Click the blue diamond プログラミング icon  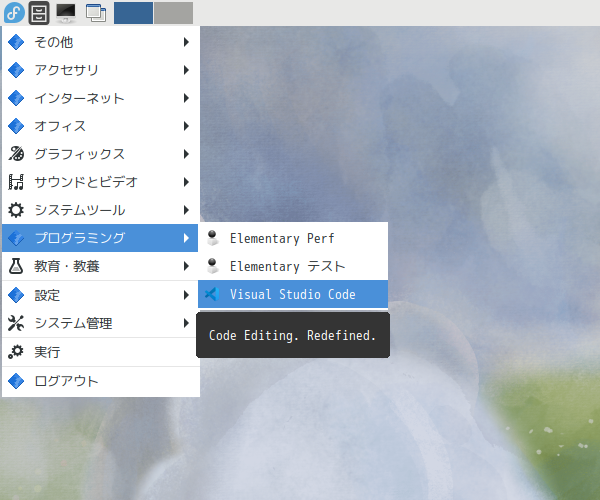click(16, 238)
